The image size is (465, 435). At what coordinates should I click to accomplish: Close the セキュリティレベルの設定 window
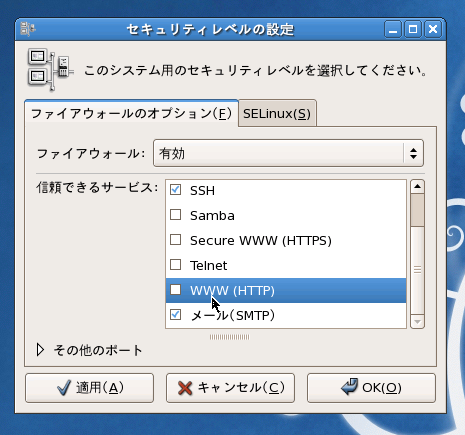click(433, 29)
